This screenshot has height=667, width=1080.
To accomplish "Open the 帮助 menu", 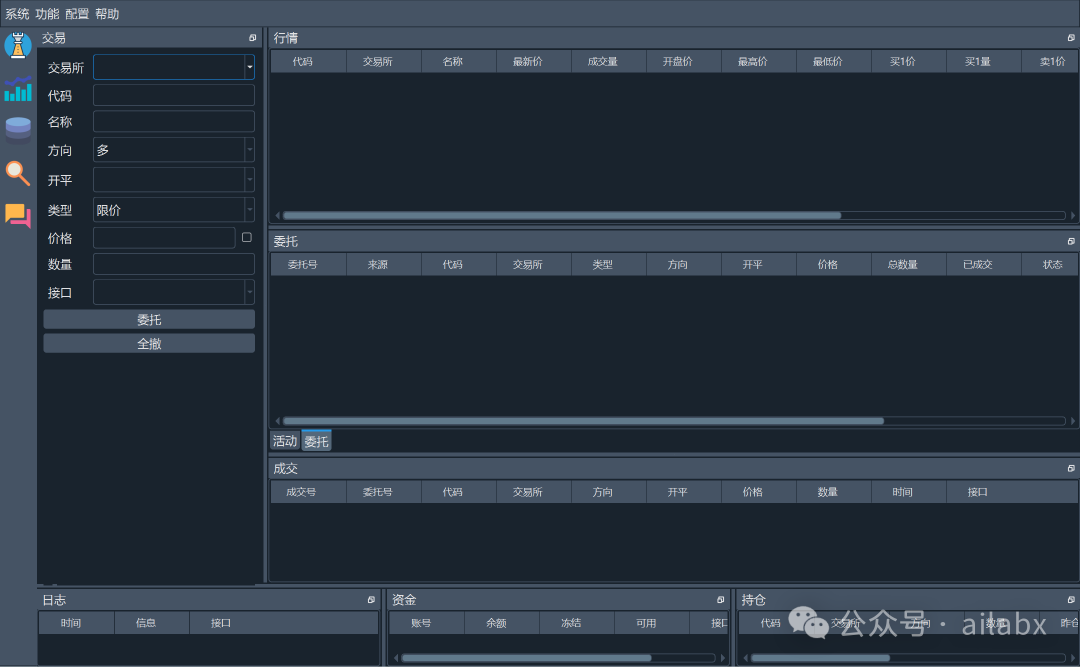I will (107, 14).
